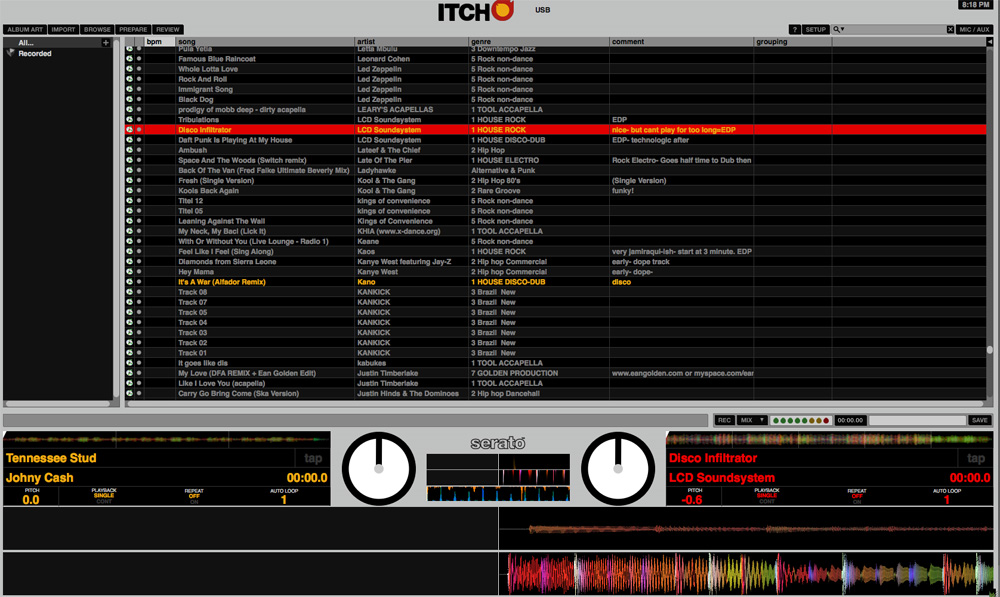Toggle repeat on the Disco Infiltrator deck

[857, 496]
